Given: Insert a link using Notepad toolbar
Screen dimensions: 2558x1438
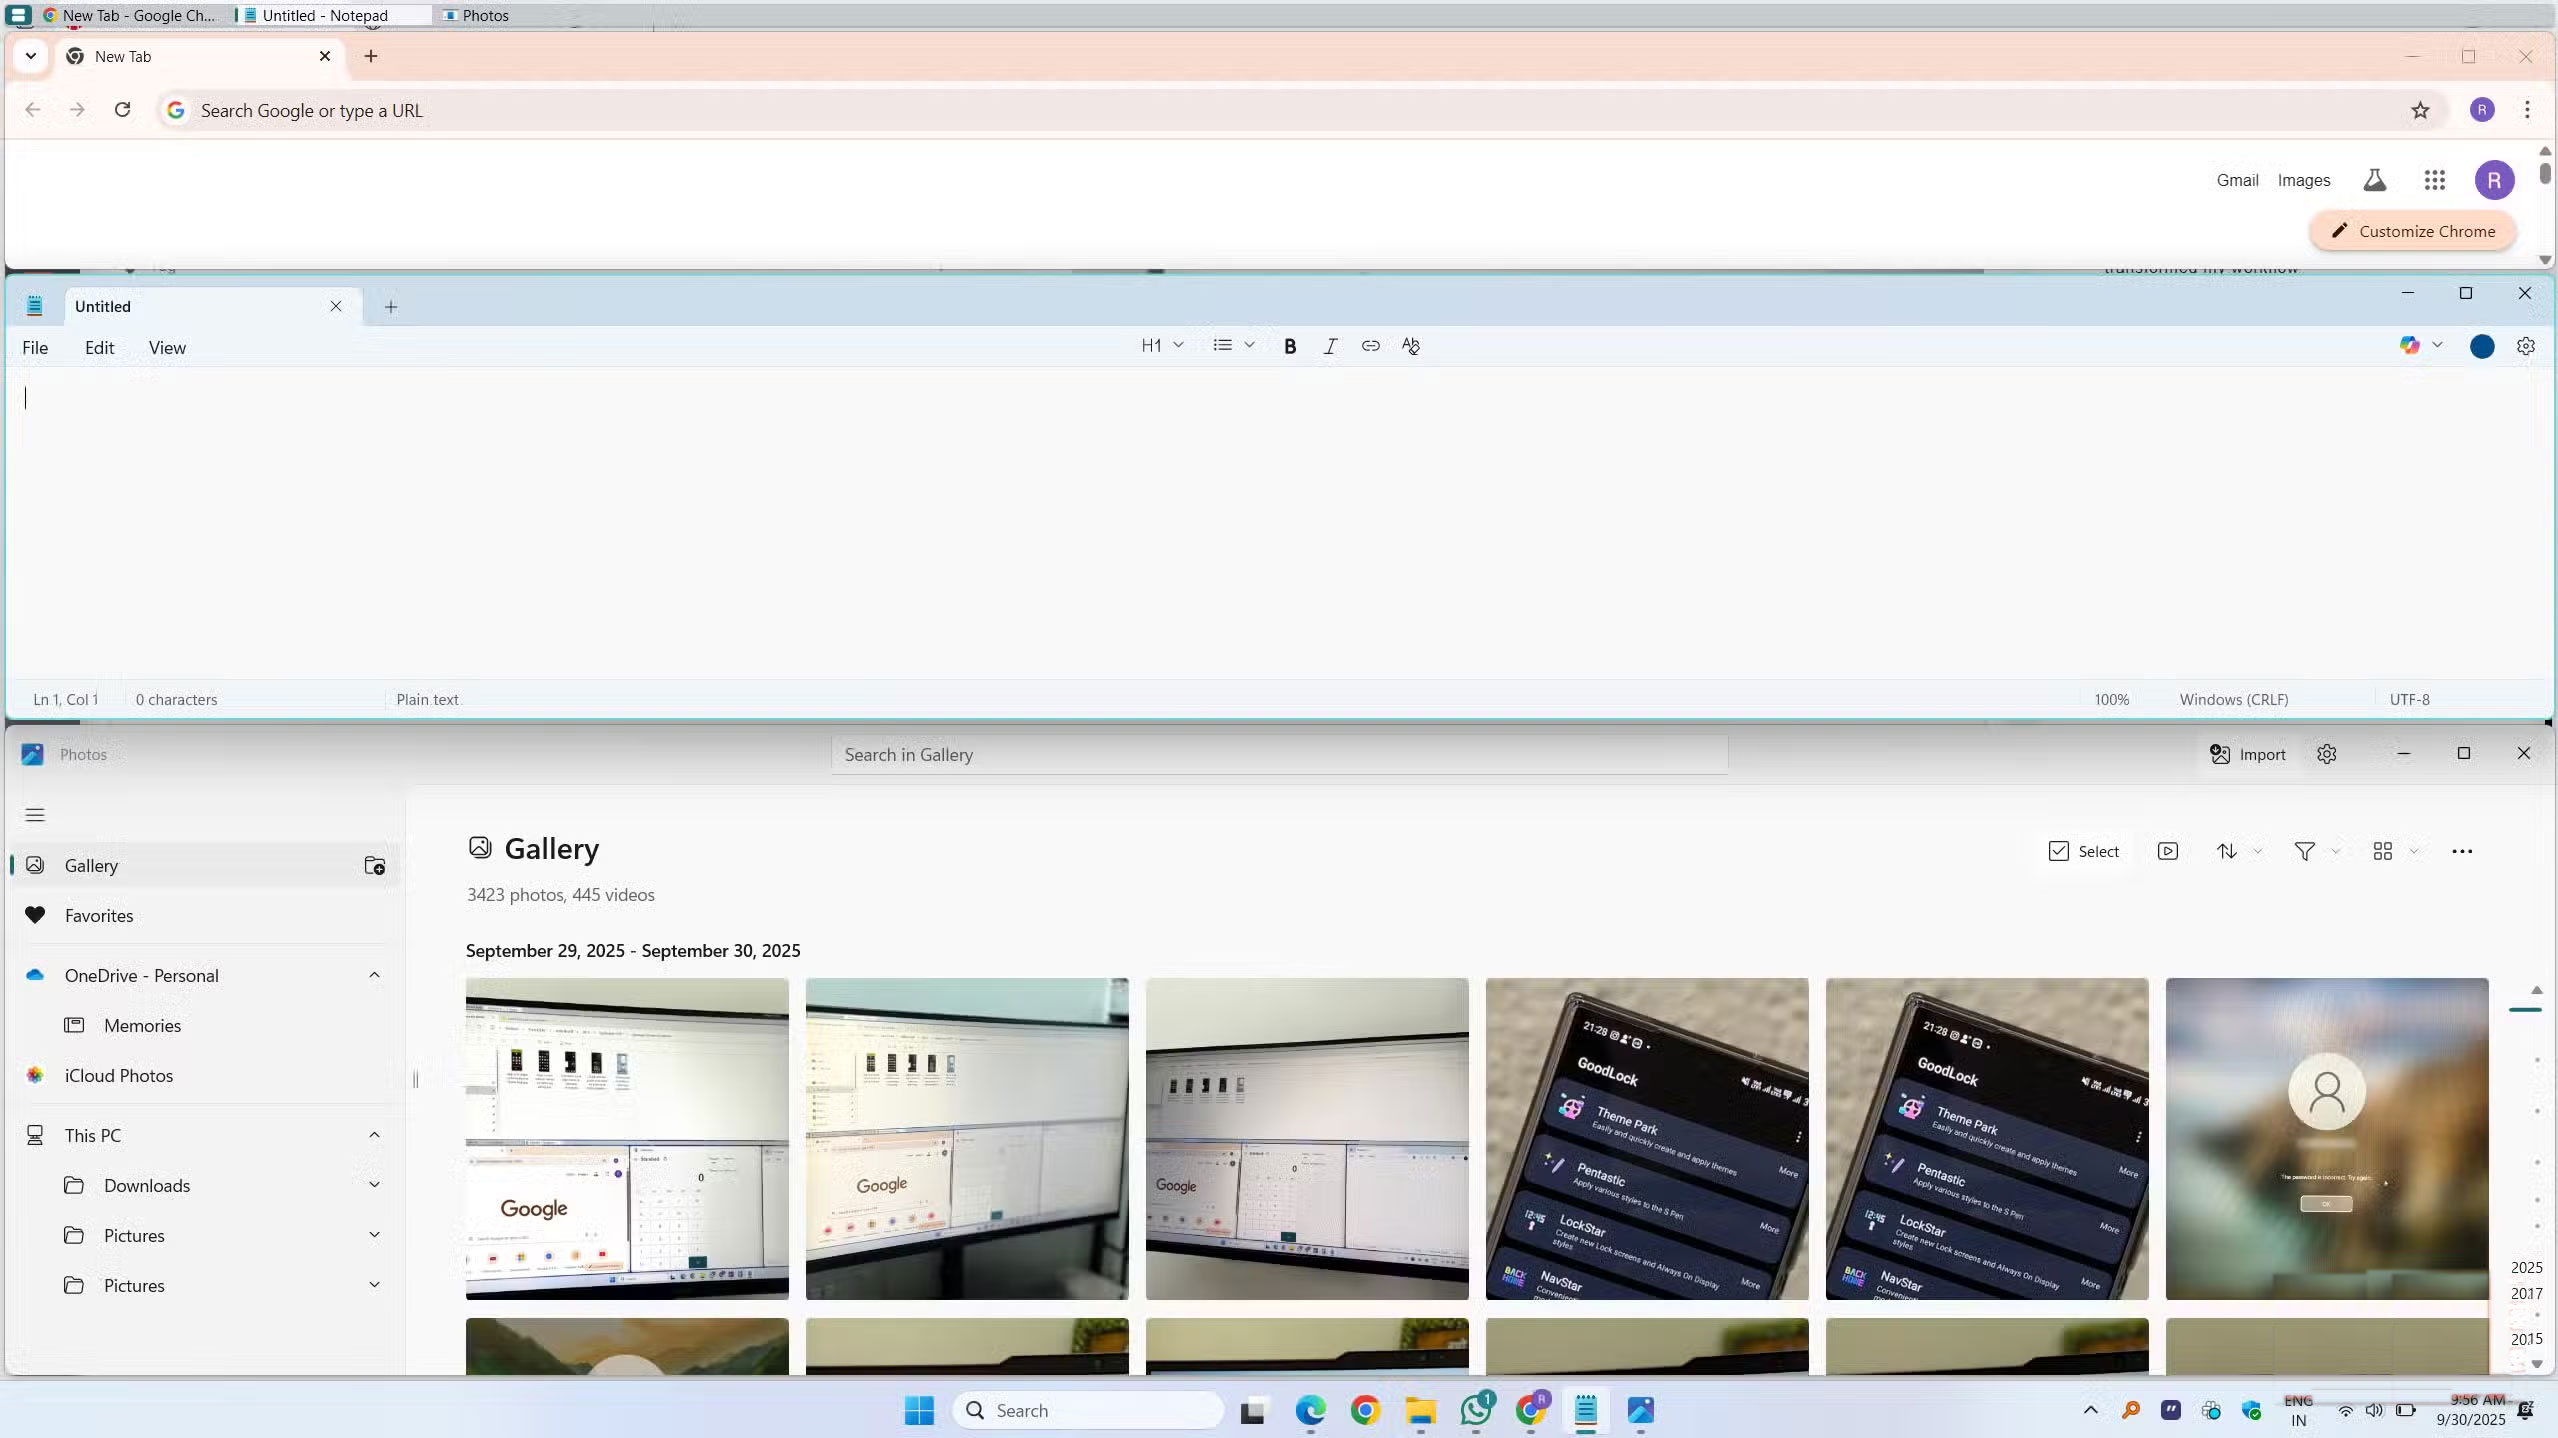Looking at the screenshot, I should click(x=1370, y=345).
